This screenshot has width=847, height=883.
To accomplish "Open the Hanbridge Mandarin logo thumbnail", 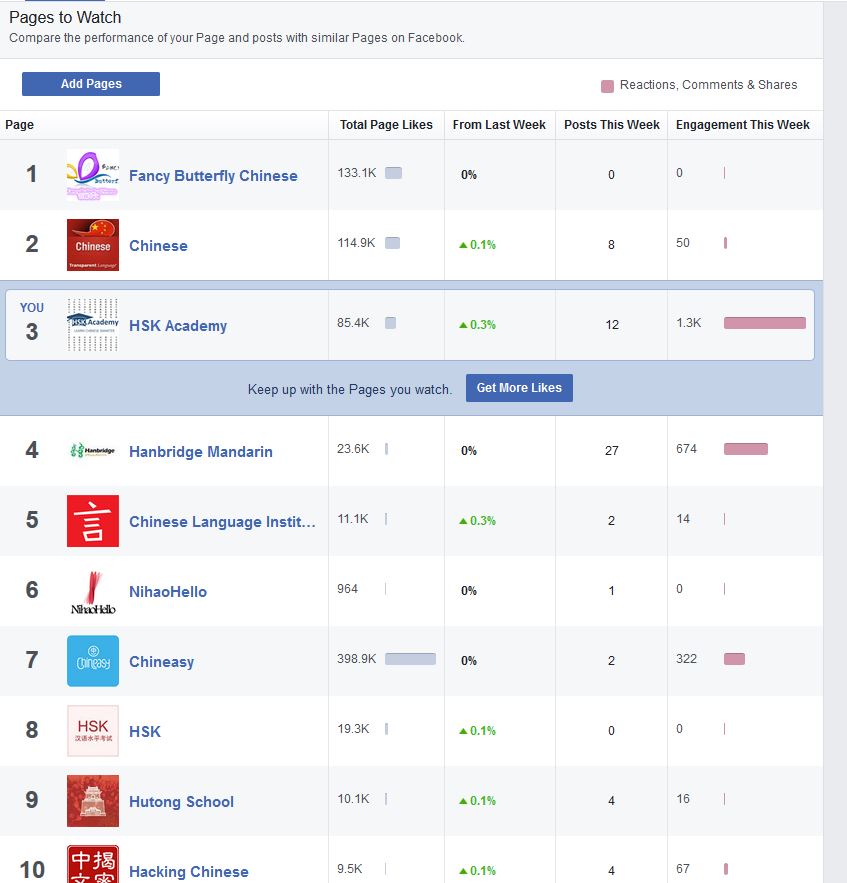I will pos(92,451).
